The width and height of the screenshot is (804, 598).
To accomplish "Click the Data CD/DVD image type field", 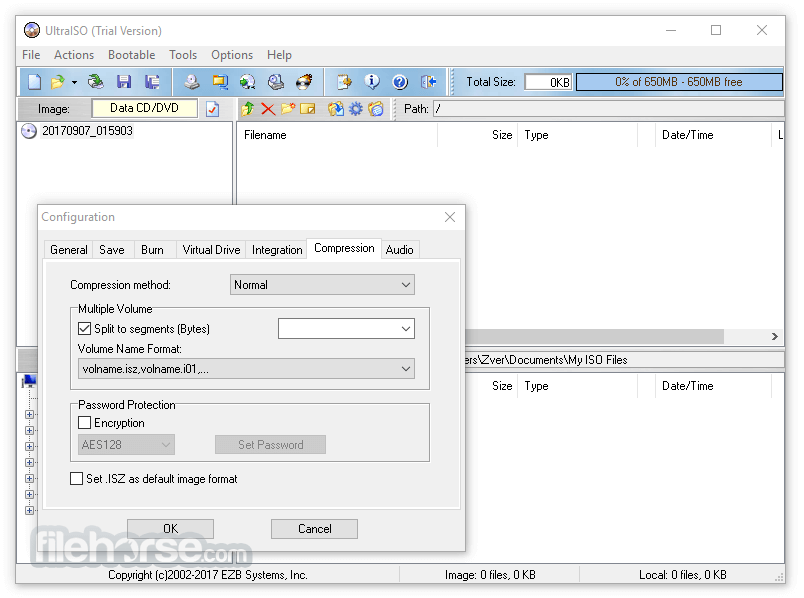I will pos(145,108).
